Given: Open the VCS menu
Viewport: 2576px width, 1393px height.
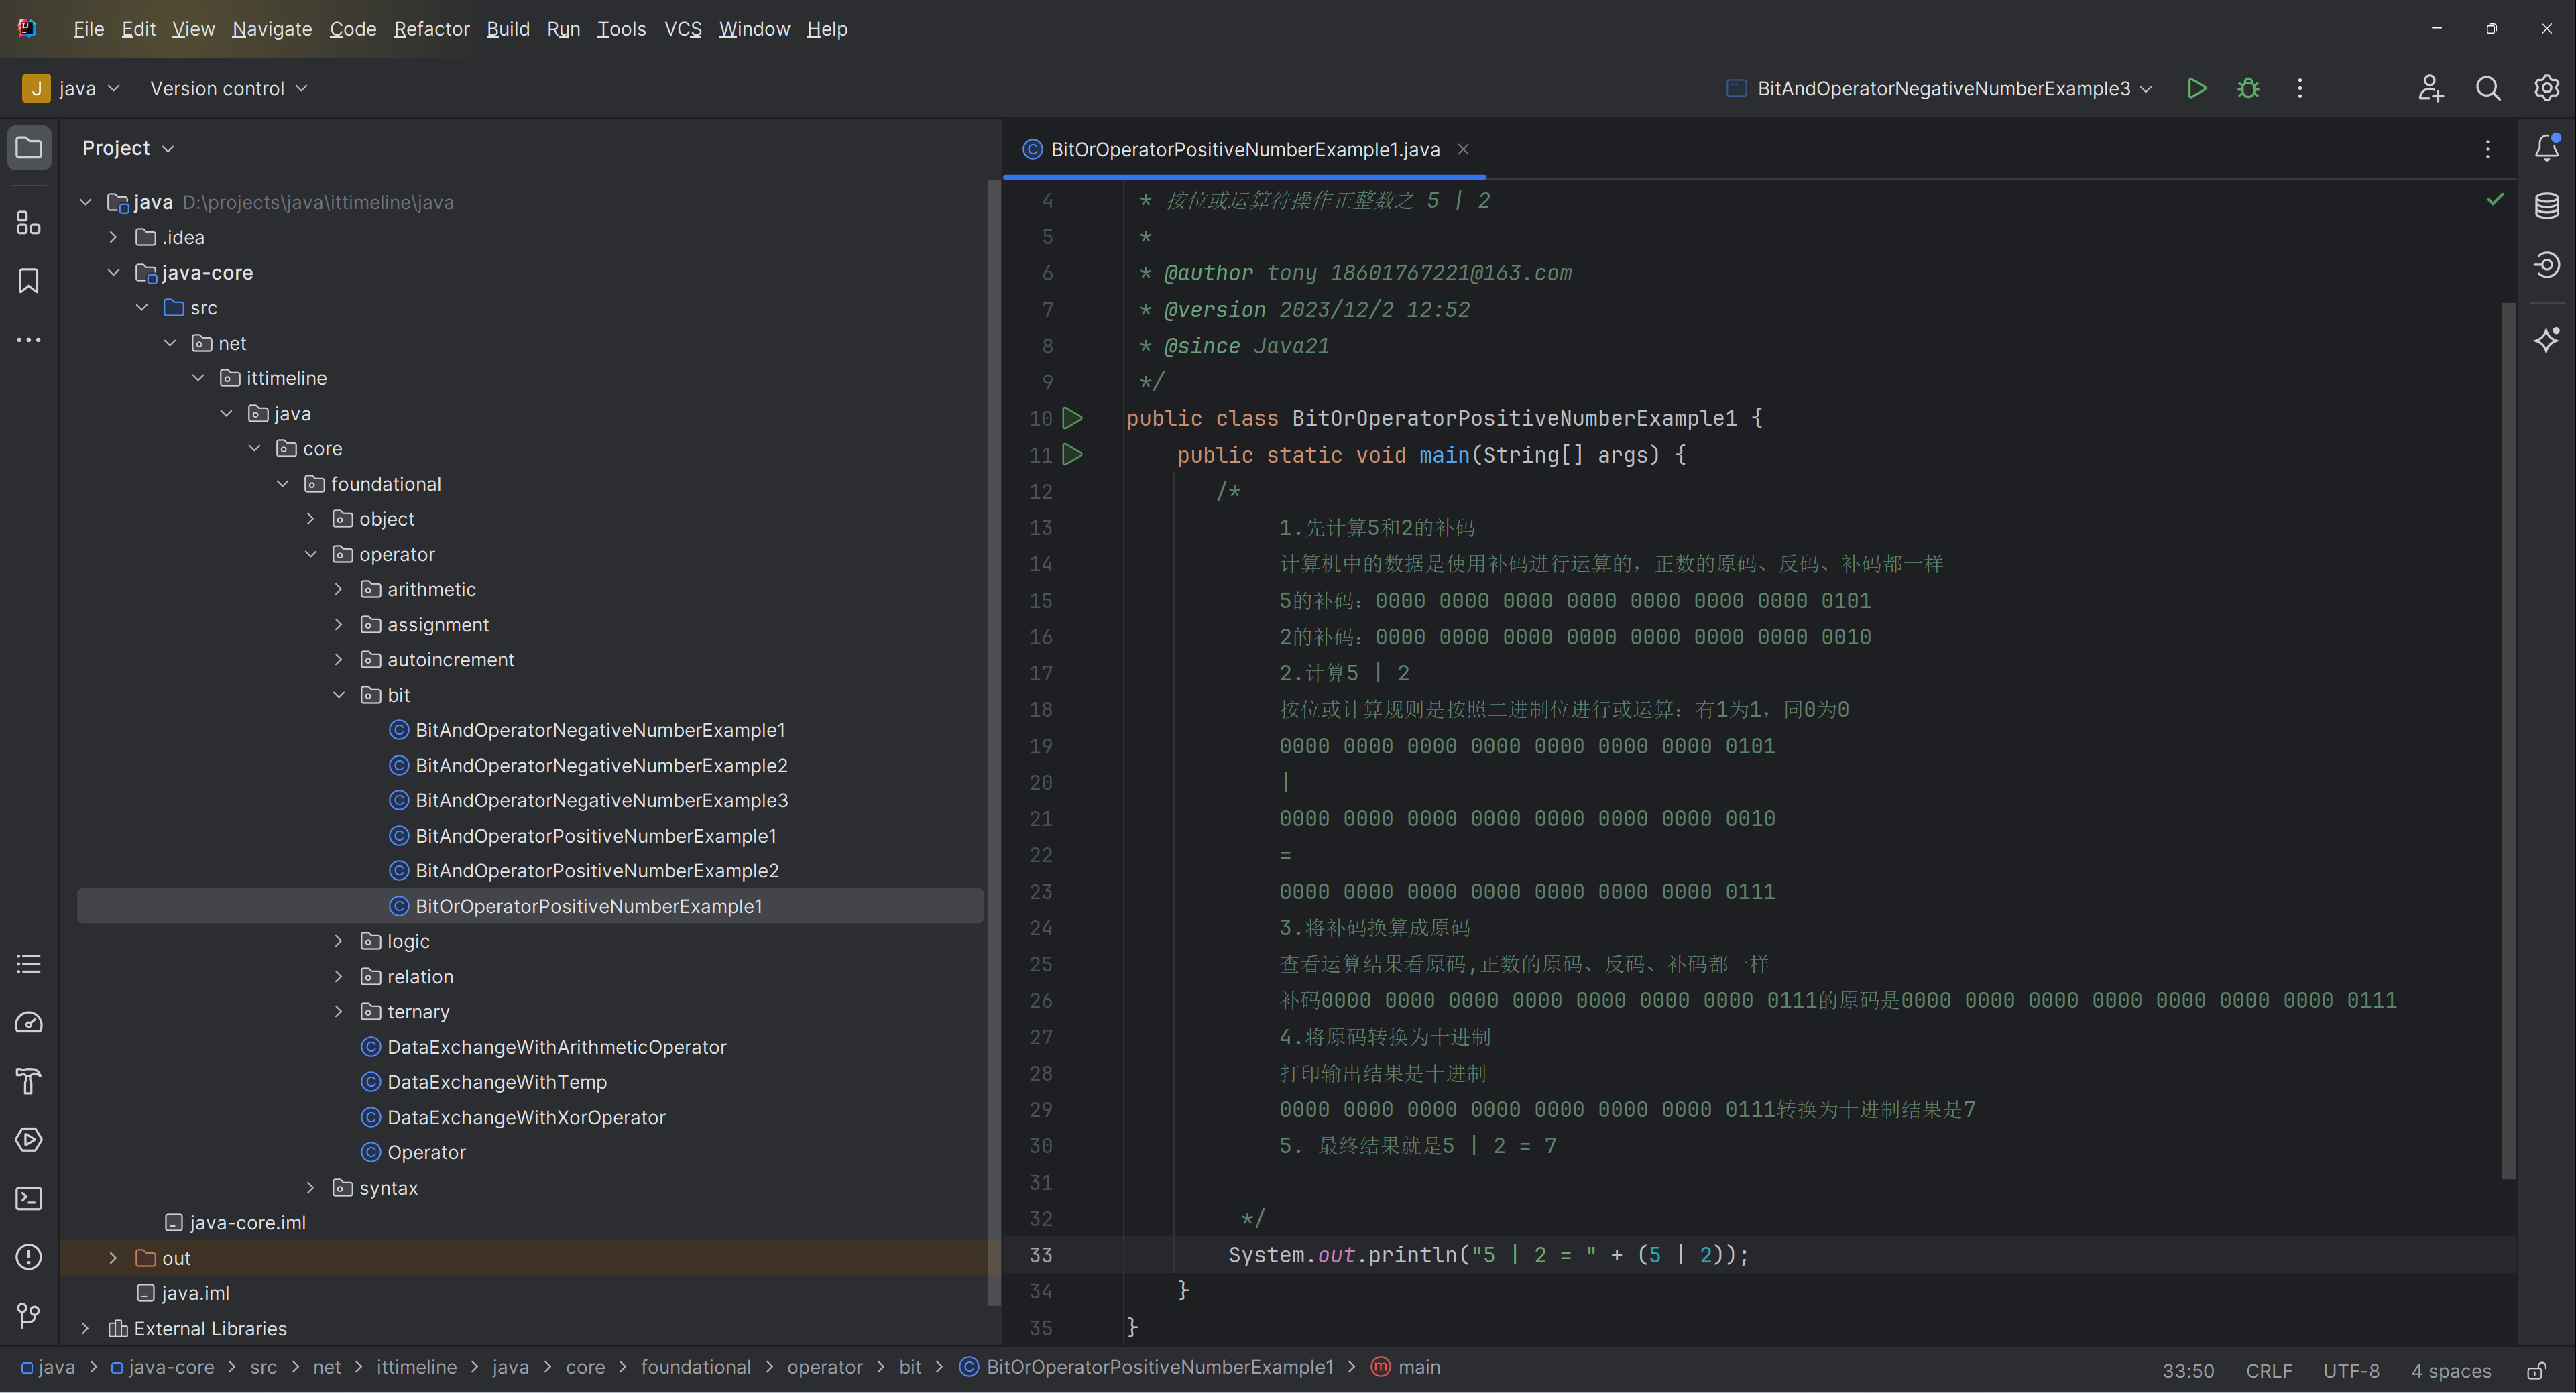Looking at the screenshot, I should pyautogui.click(x=683, y=29).
